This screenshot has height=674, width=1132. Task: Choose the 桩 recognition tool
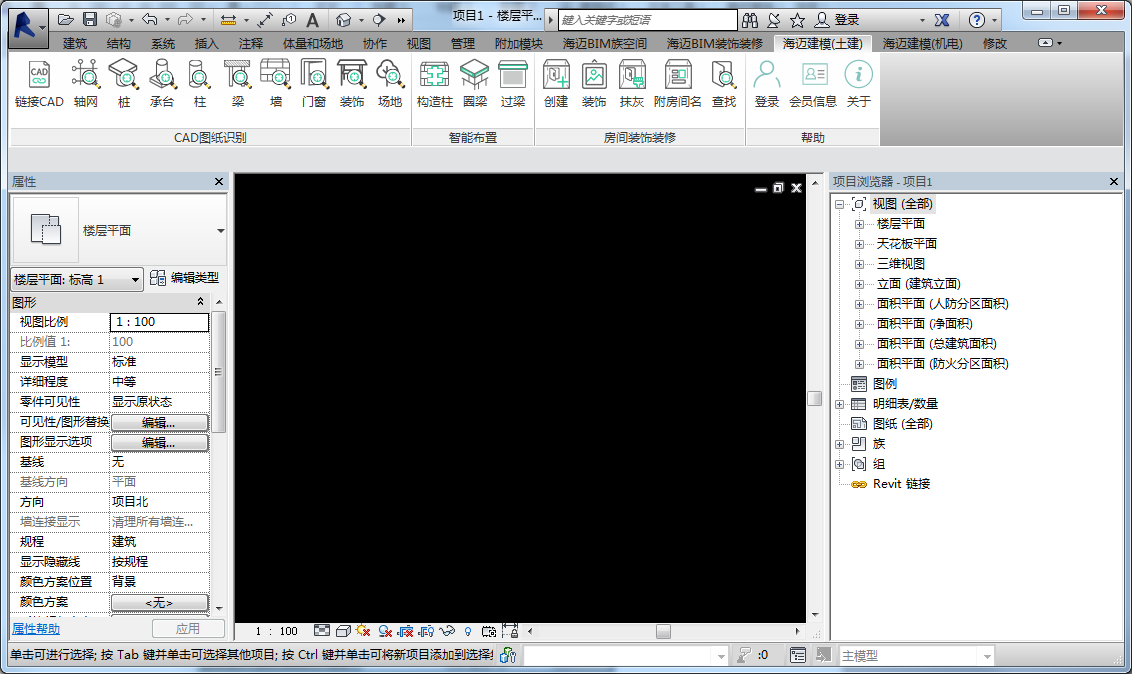pyautogui.click(x=123, y=84)
